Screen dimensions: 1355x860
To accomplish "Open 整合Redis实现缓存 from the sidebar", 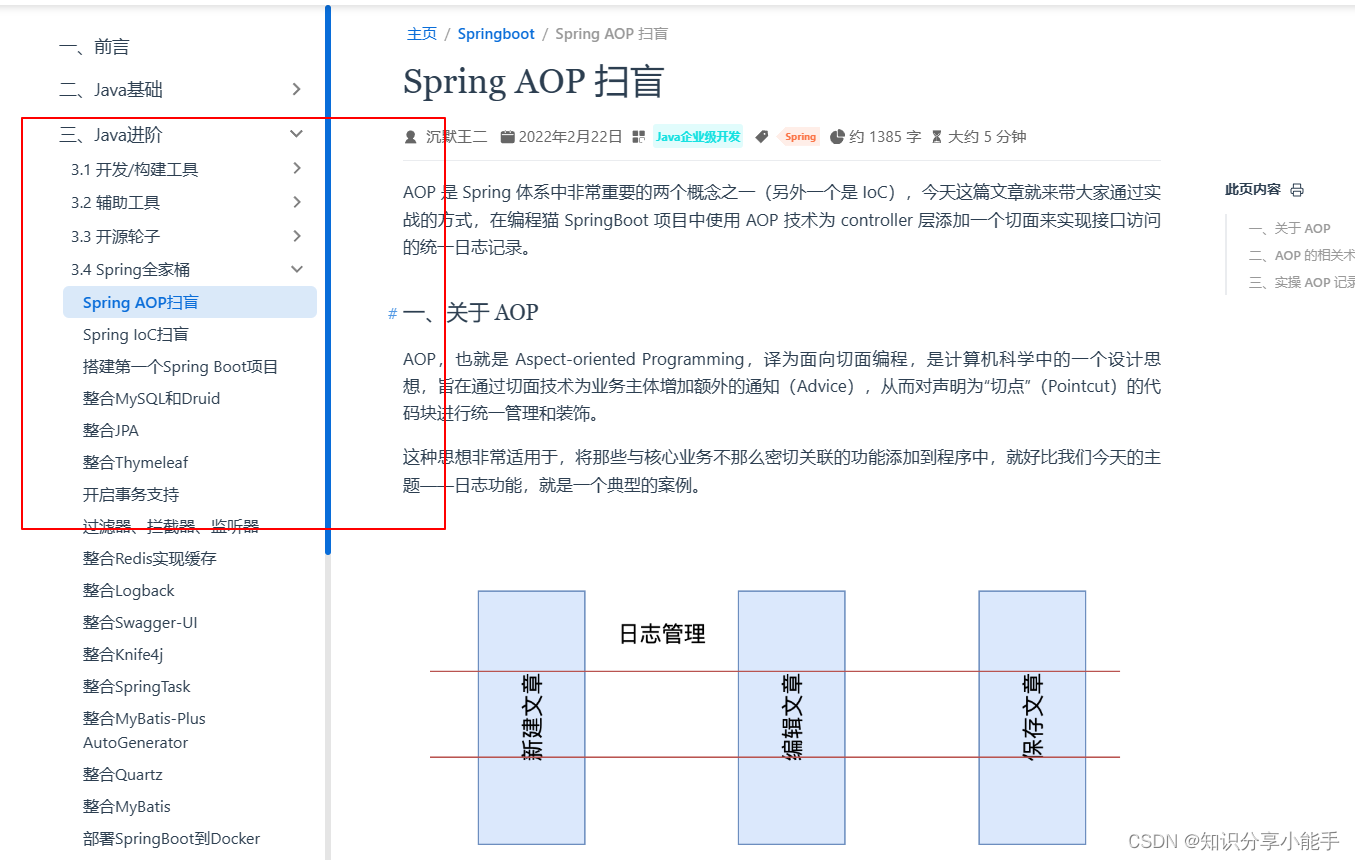I will click(150, 558).
